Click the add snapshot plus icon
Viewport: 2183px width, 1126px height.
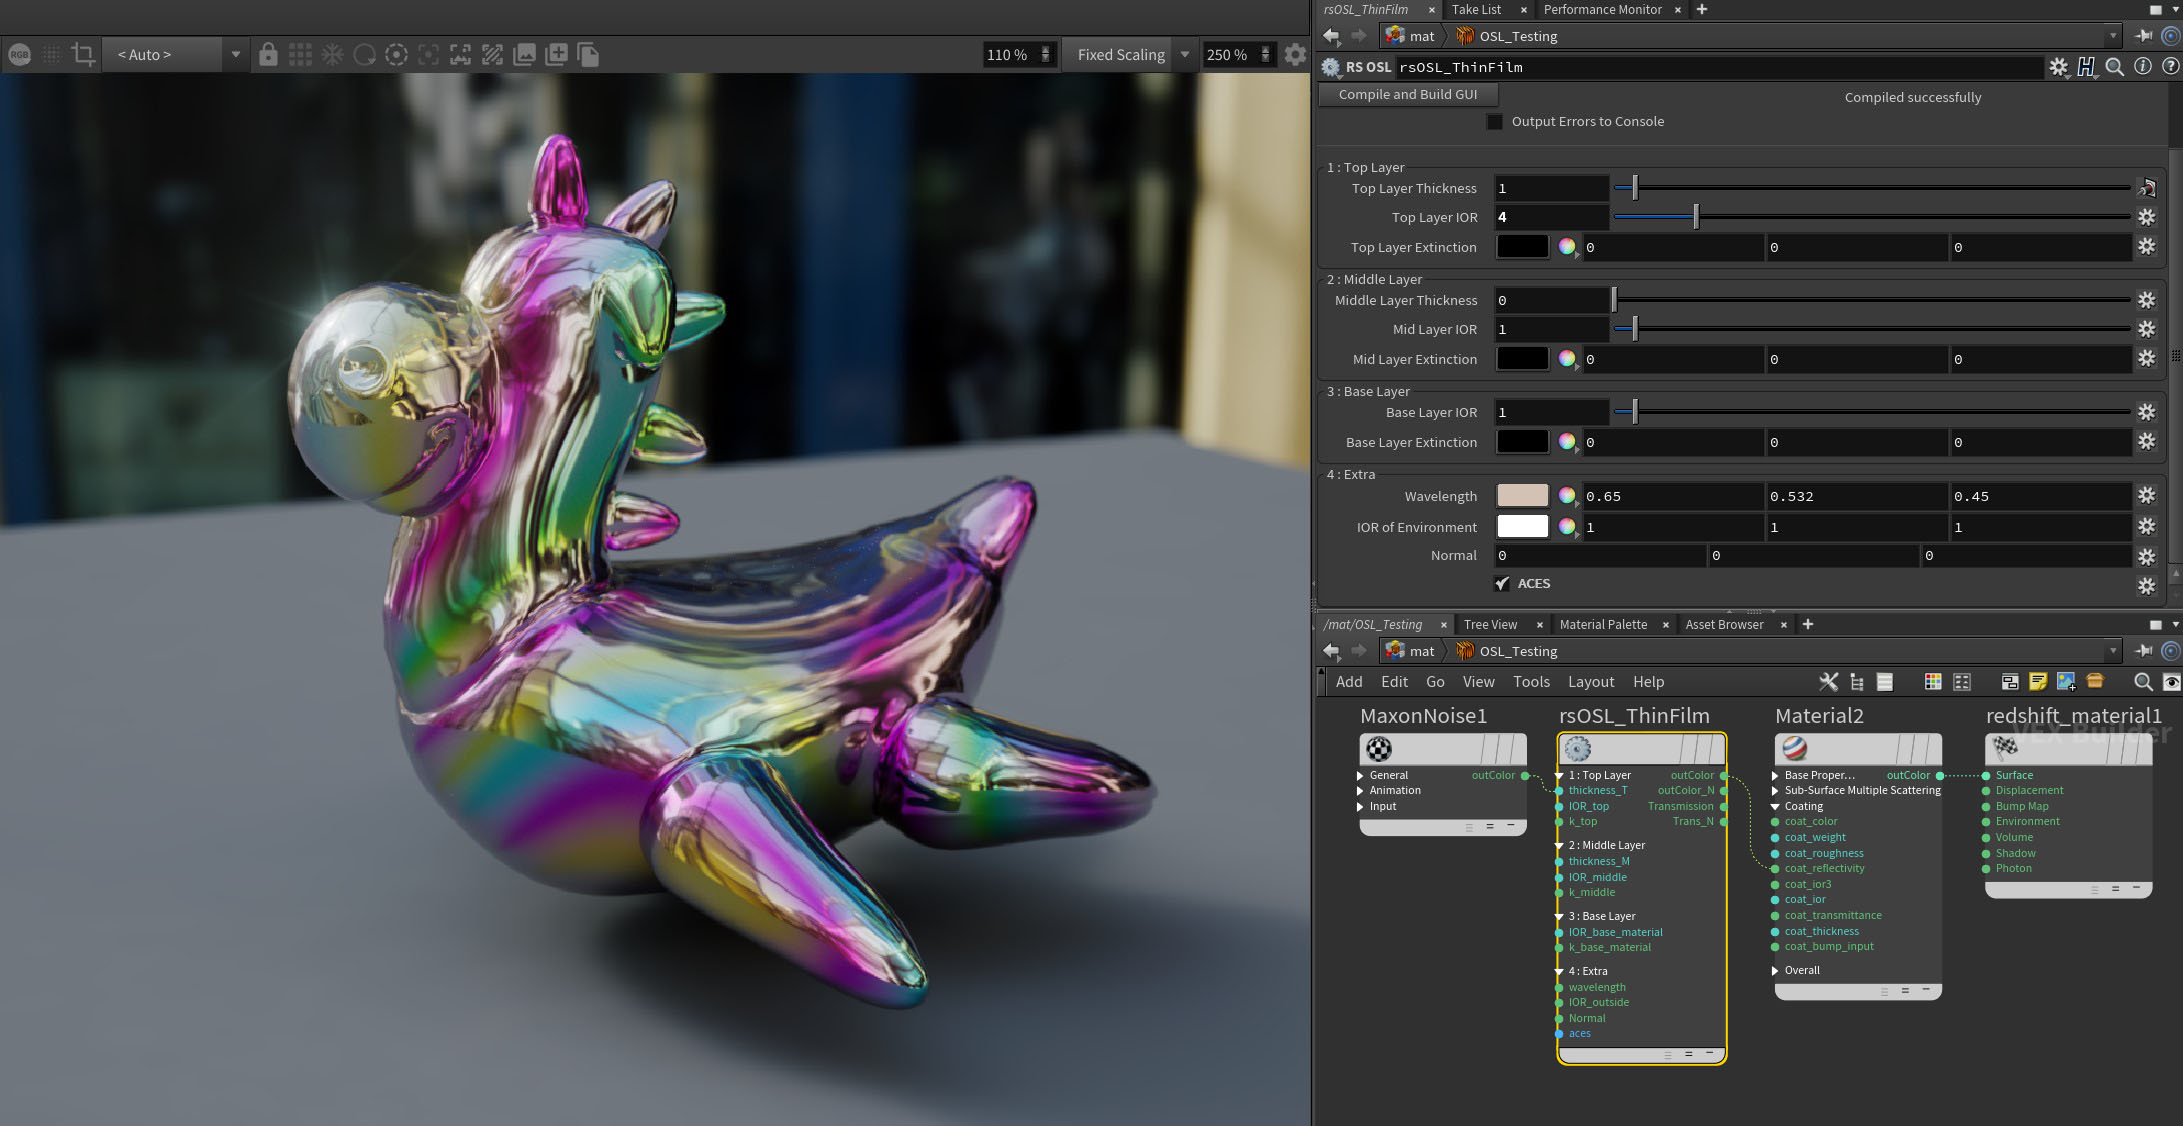556,55
